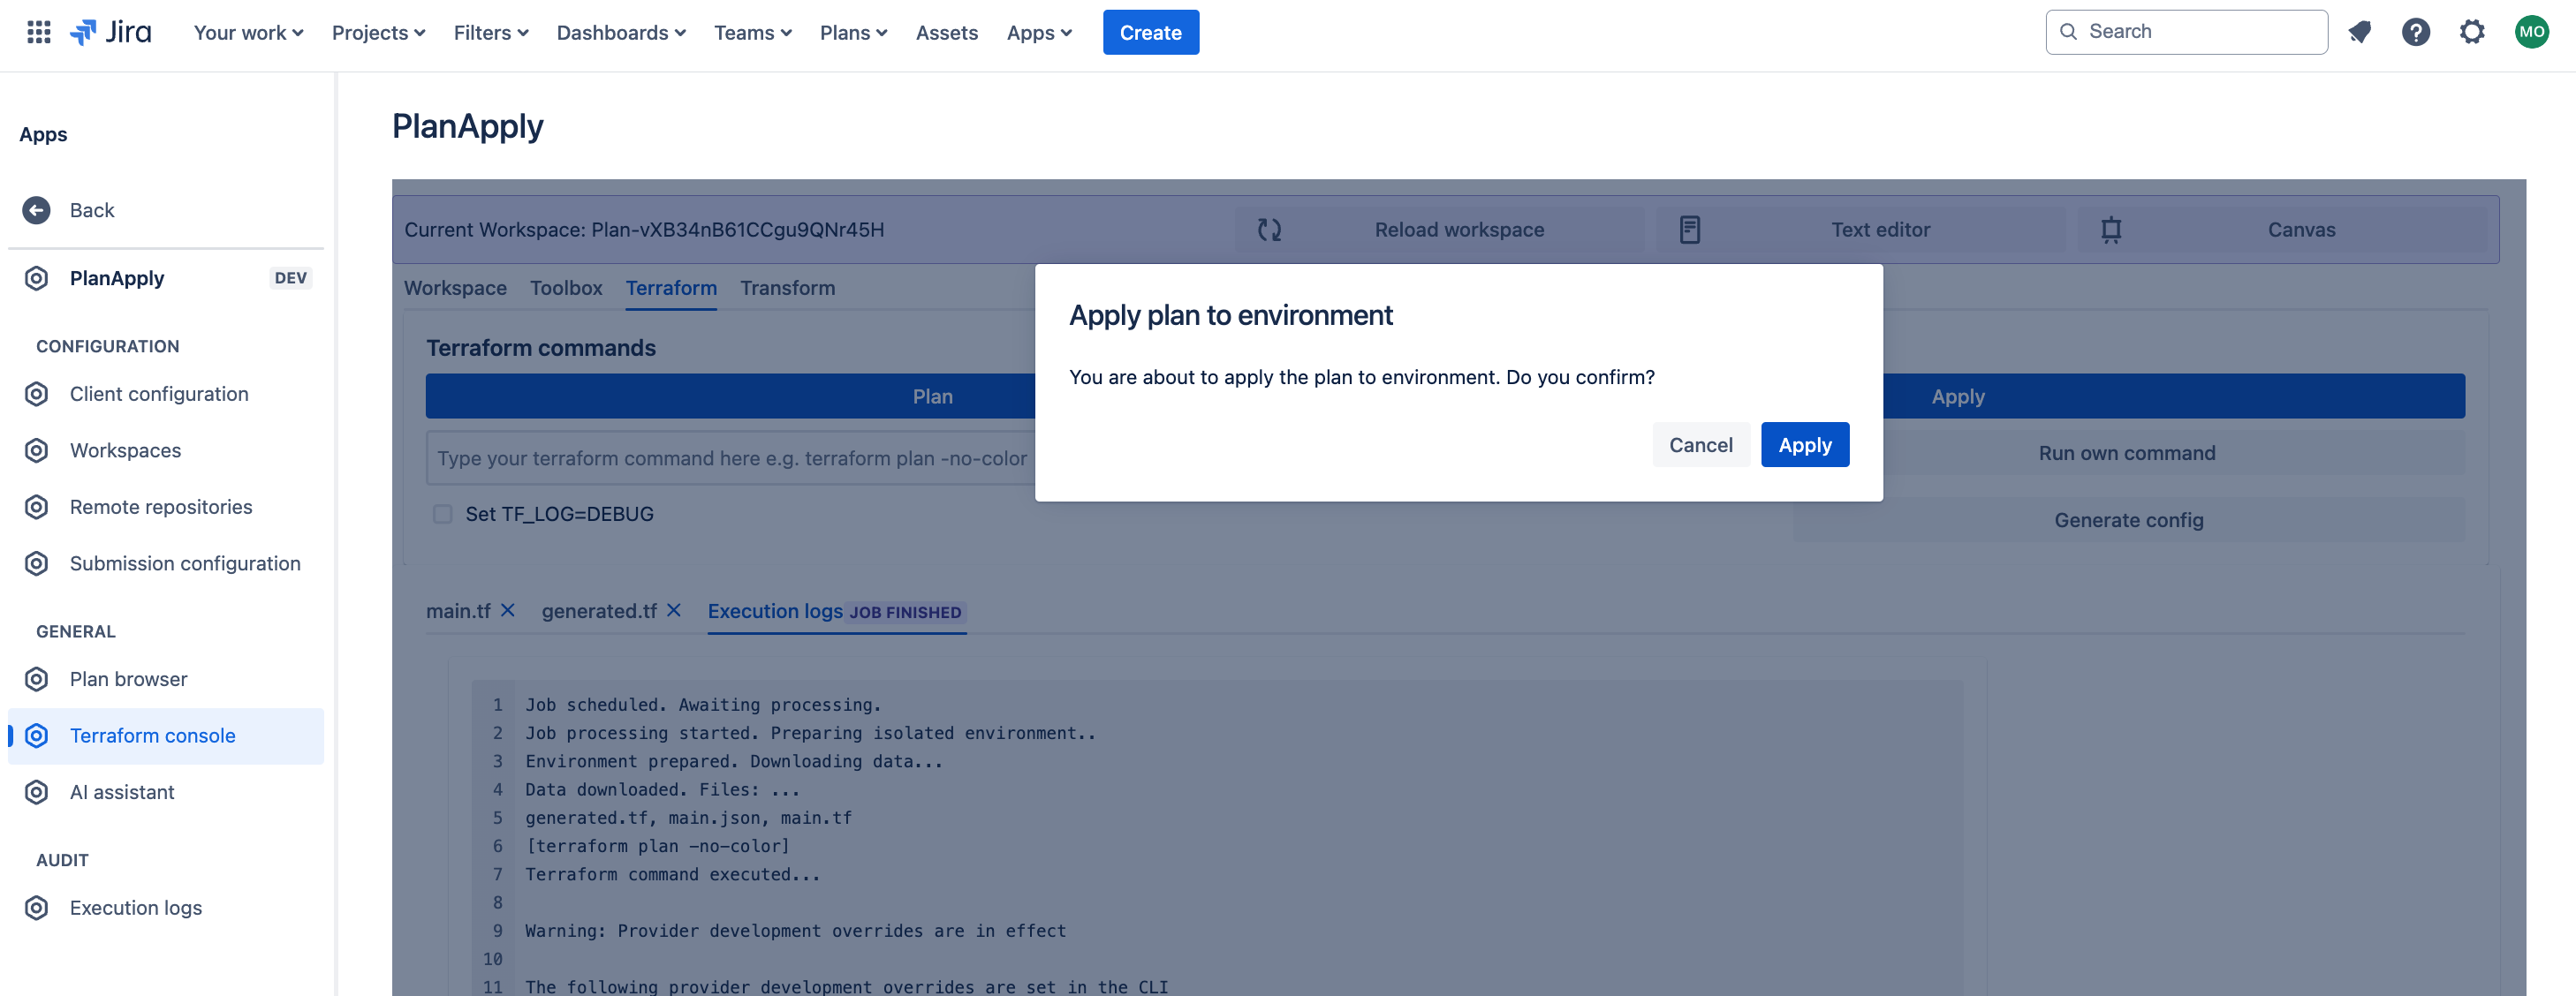Enable the Set TF_LOG=DEBUG checkbox
This screenshot has width=2576, height=996.
click(x=442, y=514)
